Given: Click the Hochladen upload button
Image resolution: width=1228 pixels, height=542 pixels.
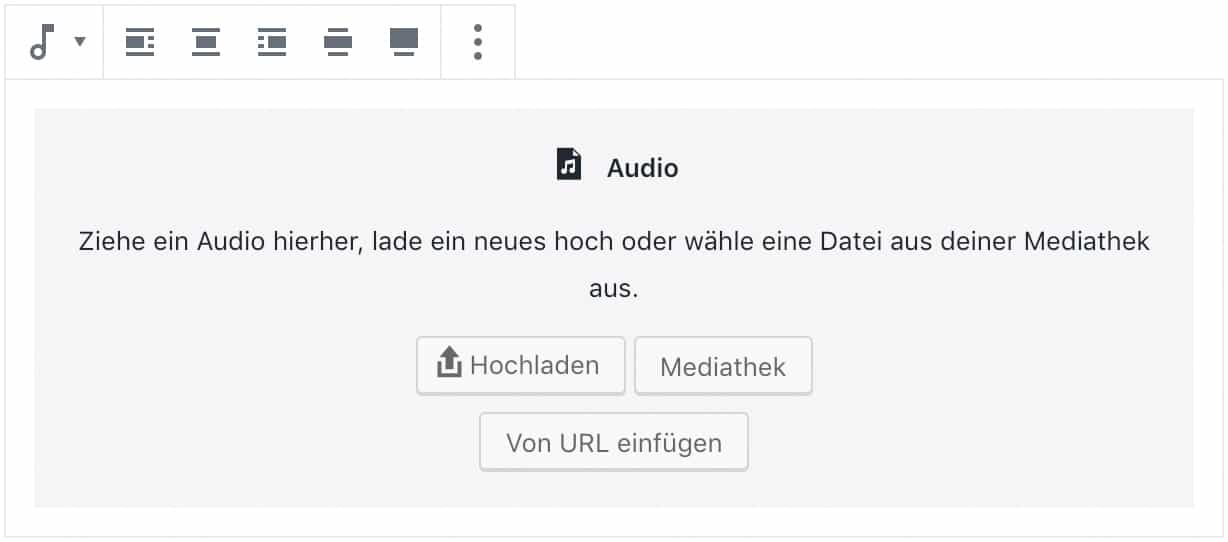Looking at the screenshot, I should coord(520,365).
